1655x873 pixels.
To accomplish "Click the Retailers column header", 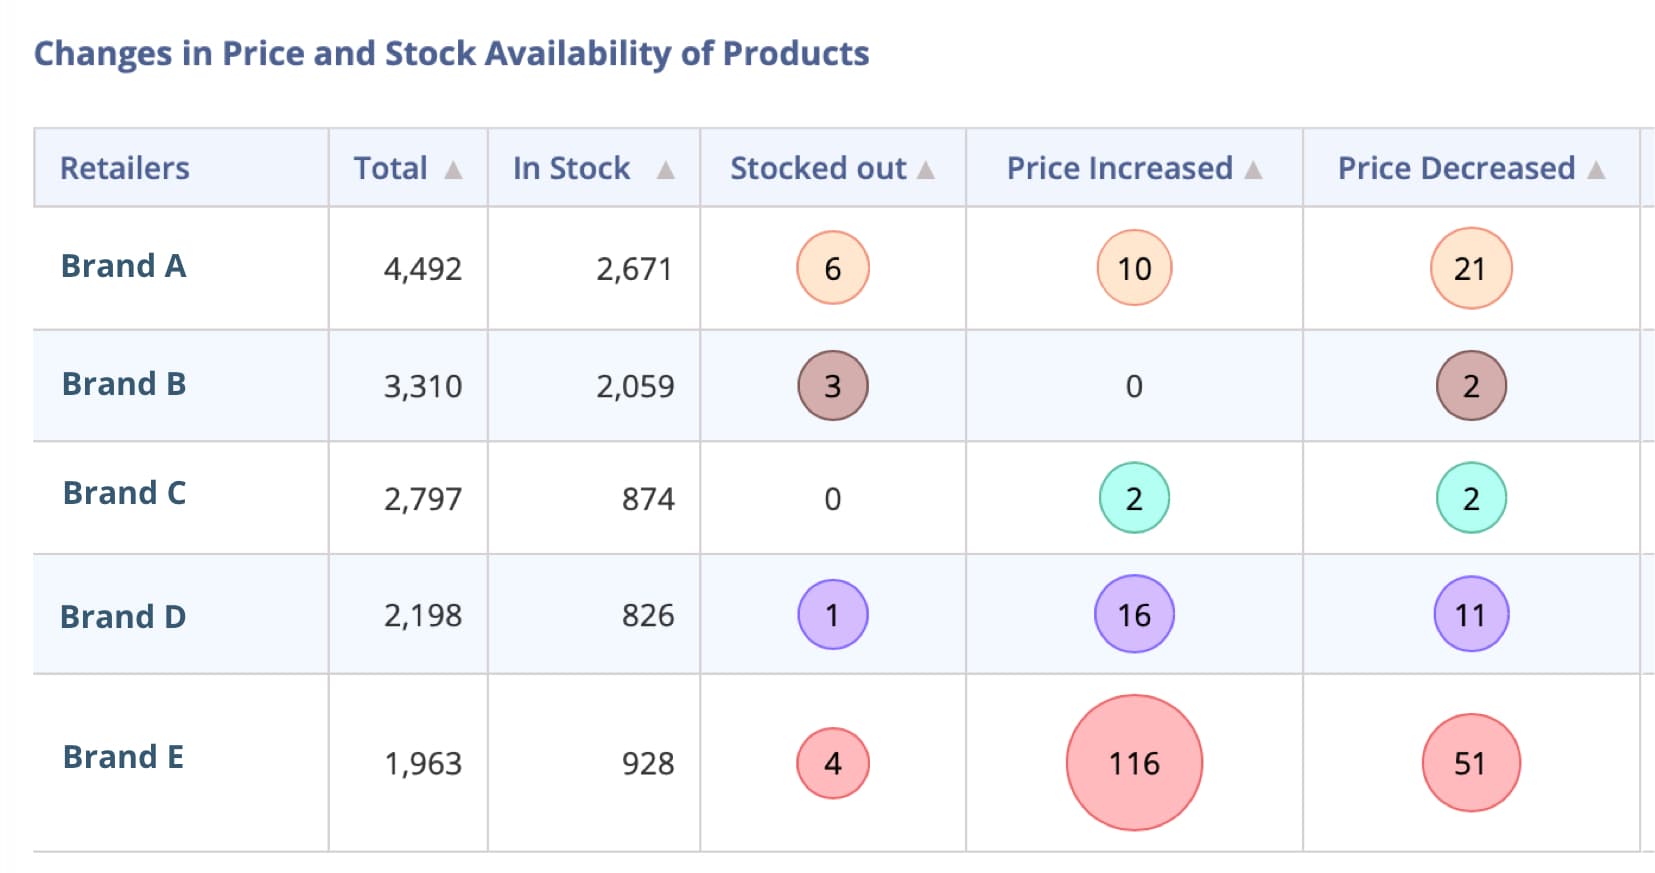I will click(125, 168).
